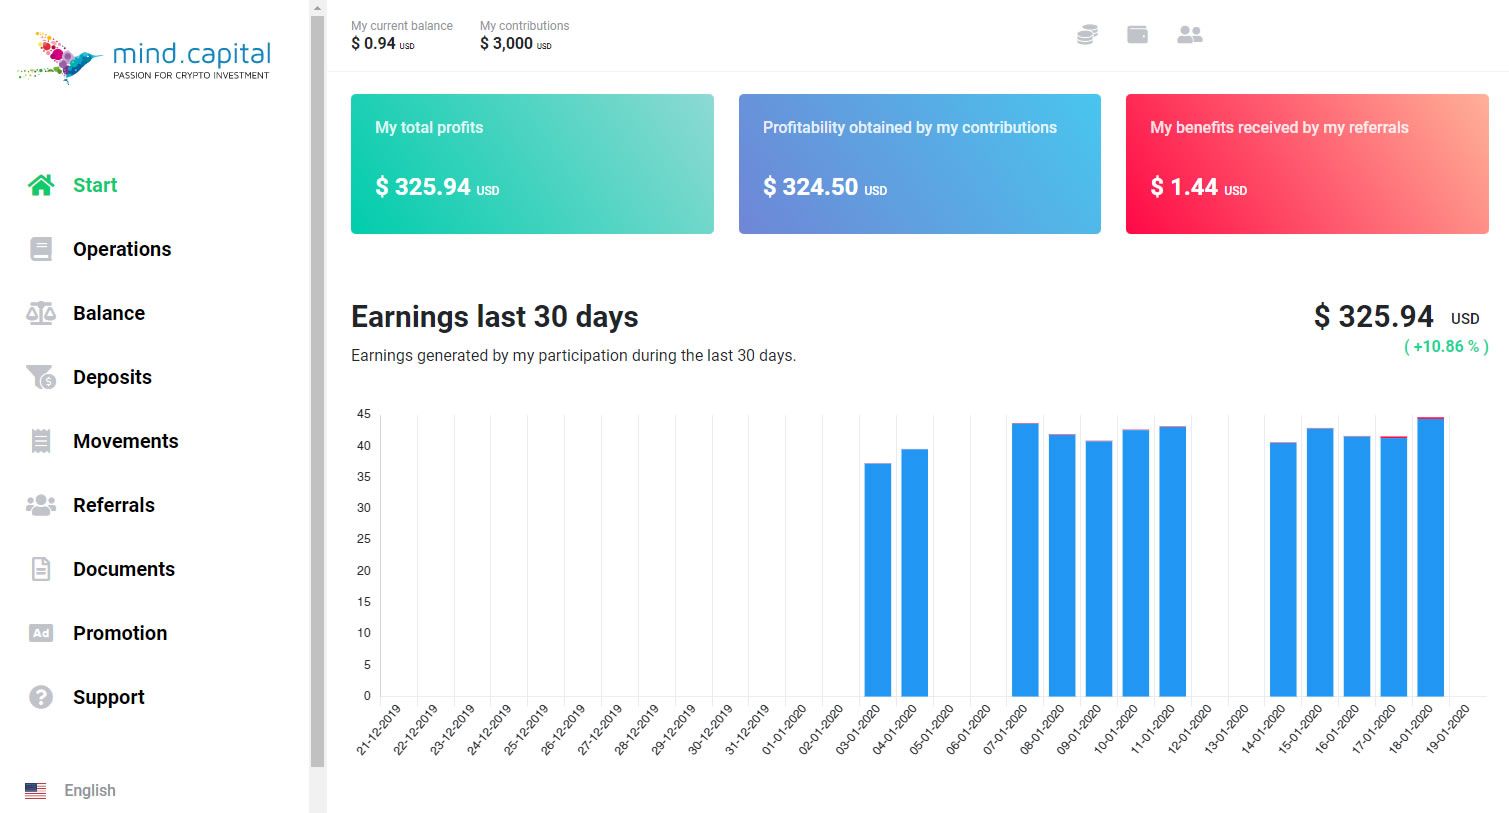Viewport: 1509px width, 813px height.
Task: Click the 21-12-2019 axis date label
Action: 379,730
